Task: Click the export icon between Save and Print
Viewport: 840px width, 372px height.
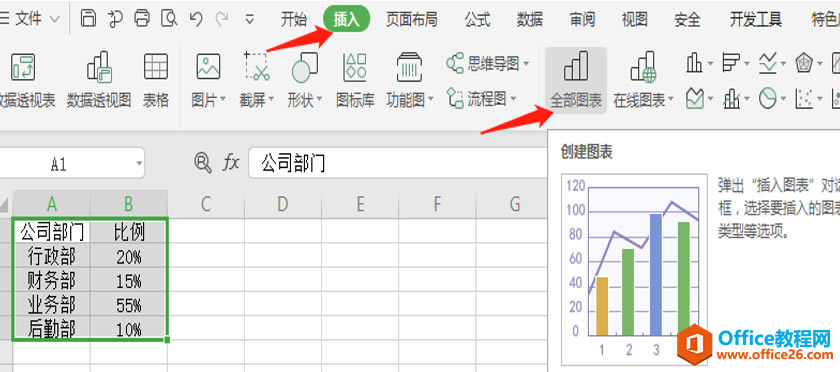Action: [115, 19]
